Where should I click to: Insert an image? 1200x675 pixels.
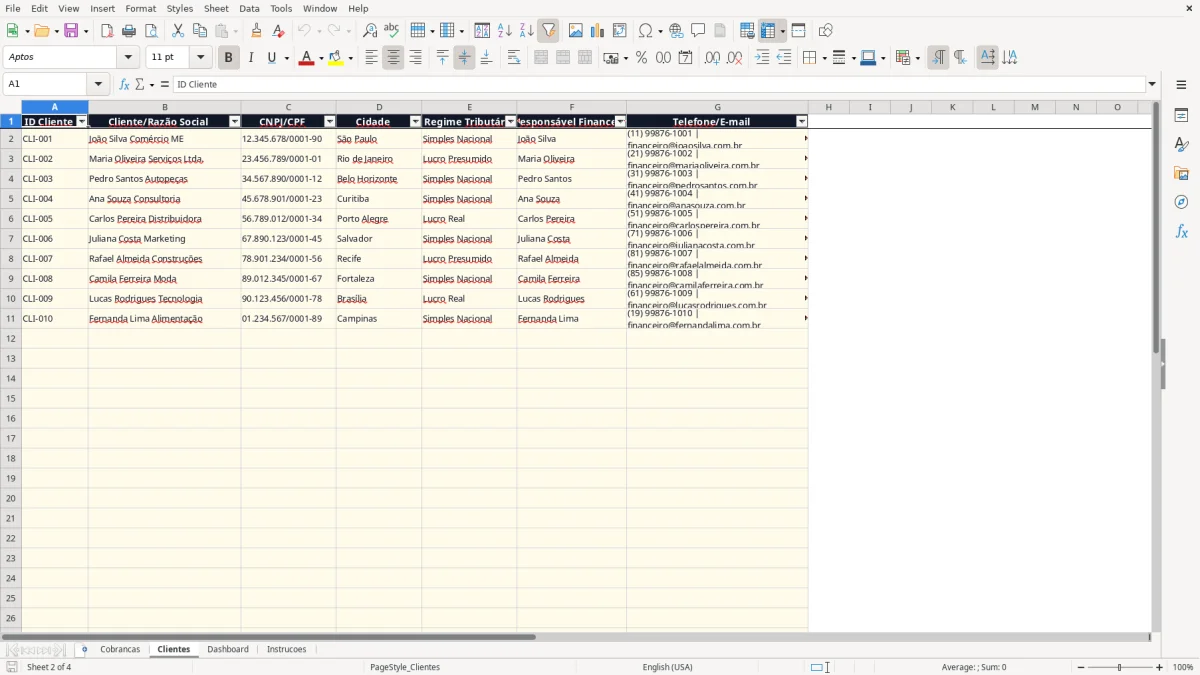coord(576,31)
